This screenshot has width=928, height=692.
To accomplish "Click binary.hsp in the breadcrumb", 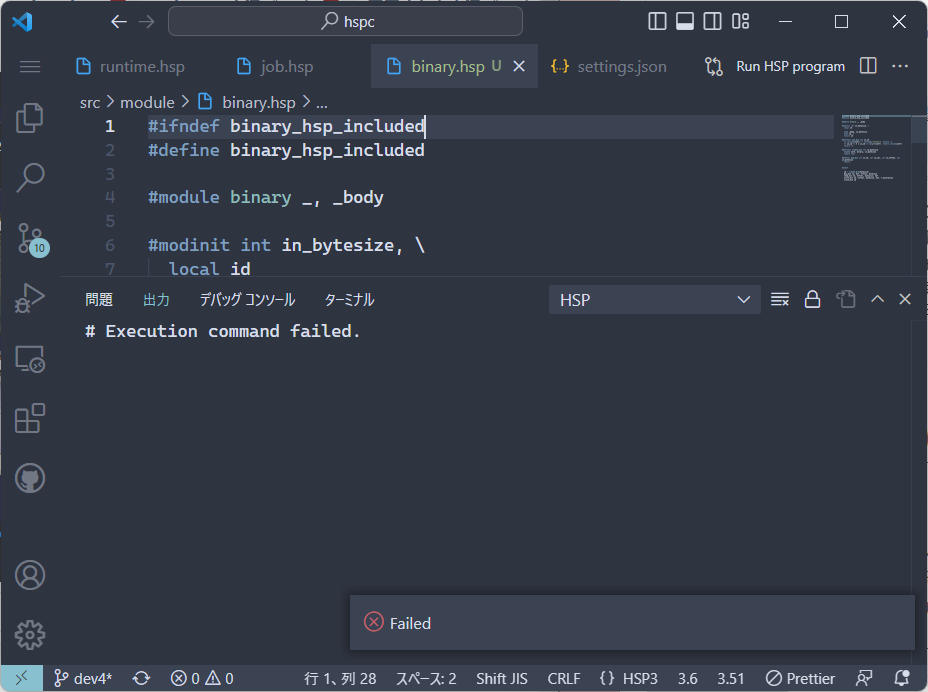I will point(259,102).
